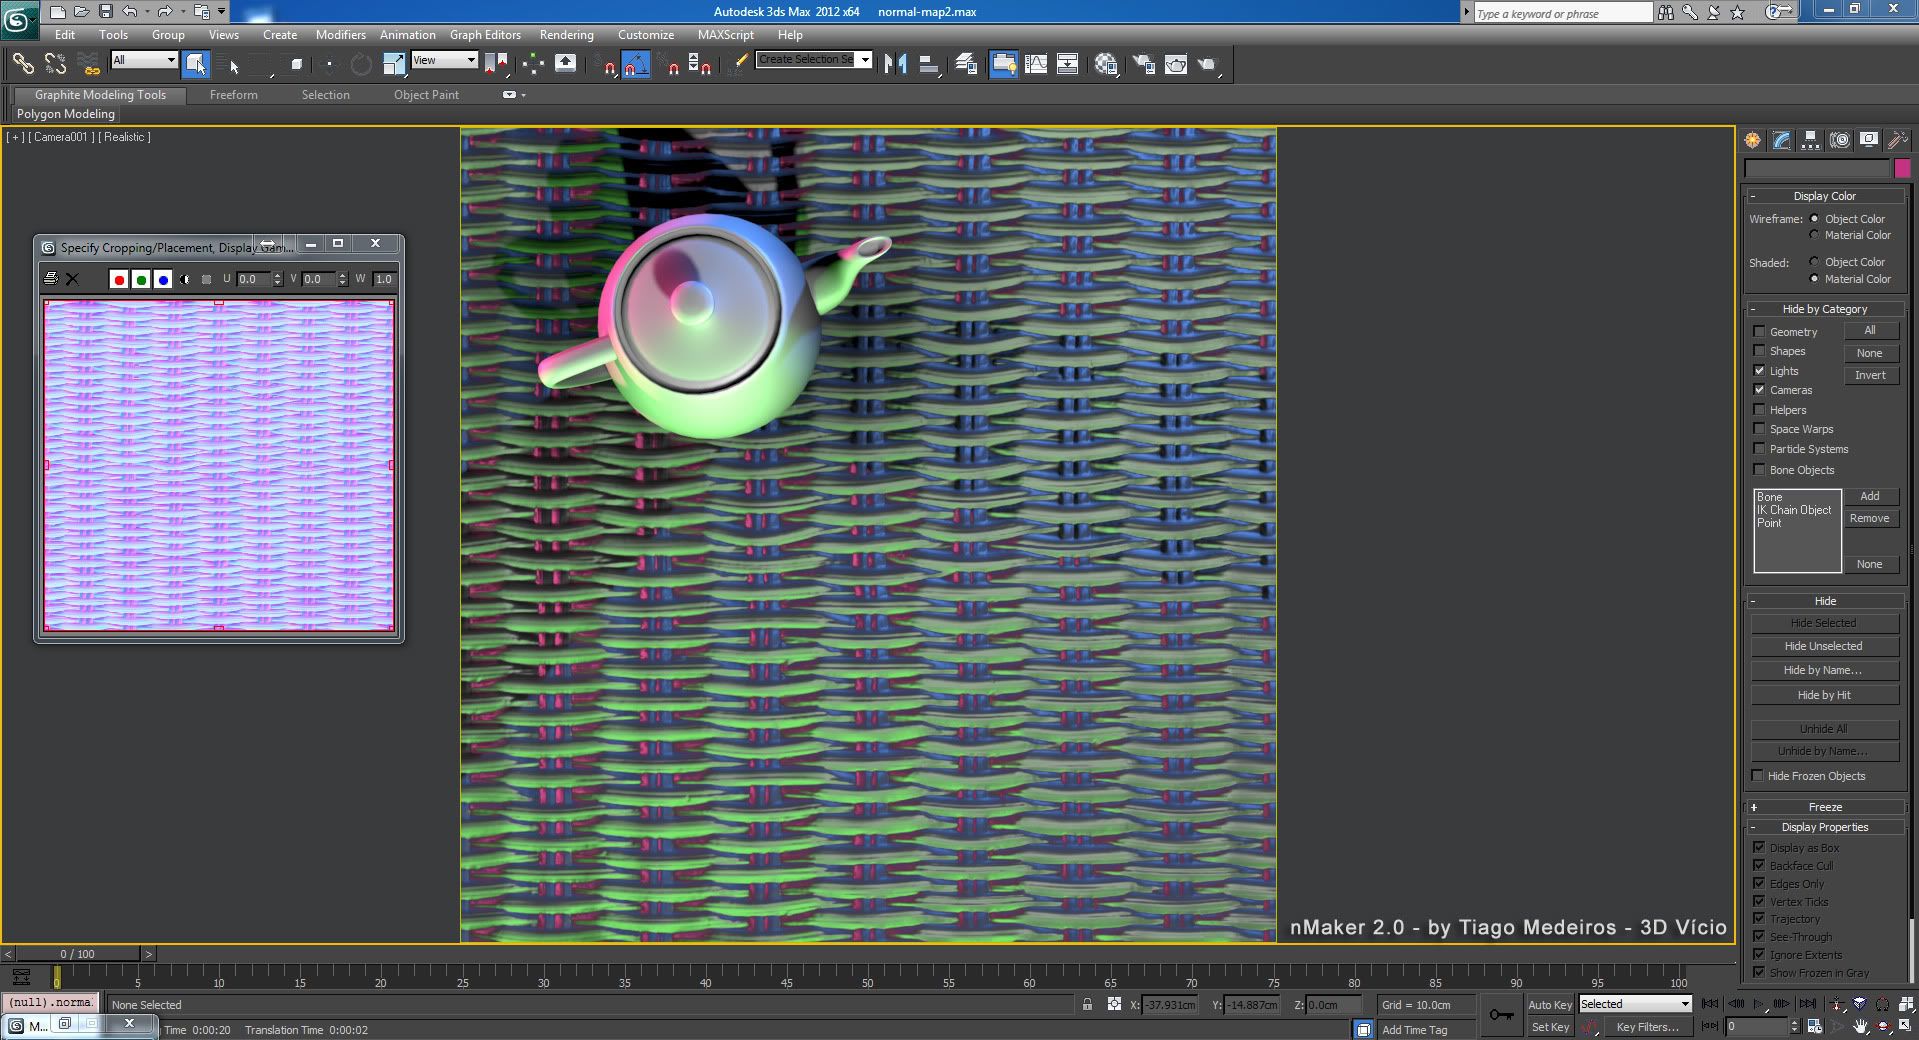Click the Align tool icon
This screenshot has width=1919, height=1040.
point(929,64)
